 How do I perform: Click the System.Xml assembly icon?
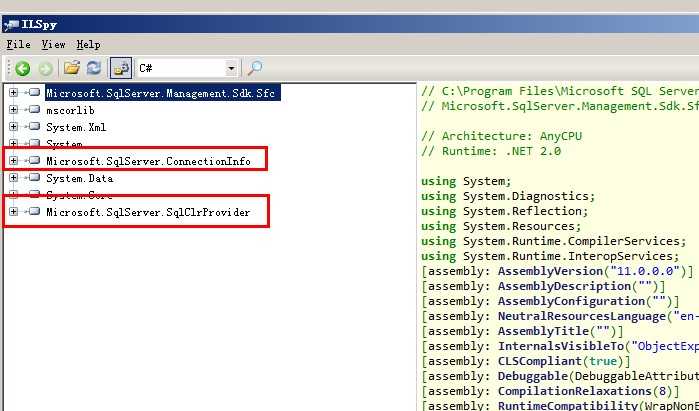point(34,126)
